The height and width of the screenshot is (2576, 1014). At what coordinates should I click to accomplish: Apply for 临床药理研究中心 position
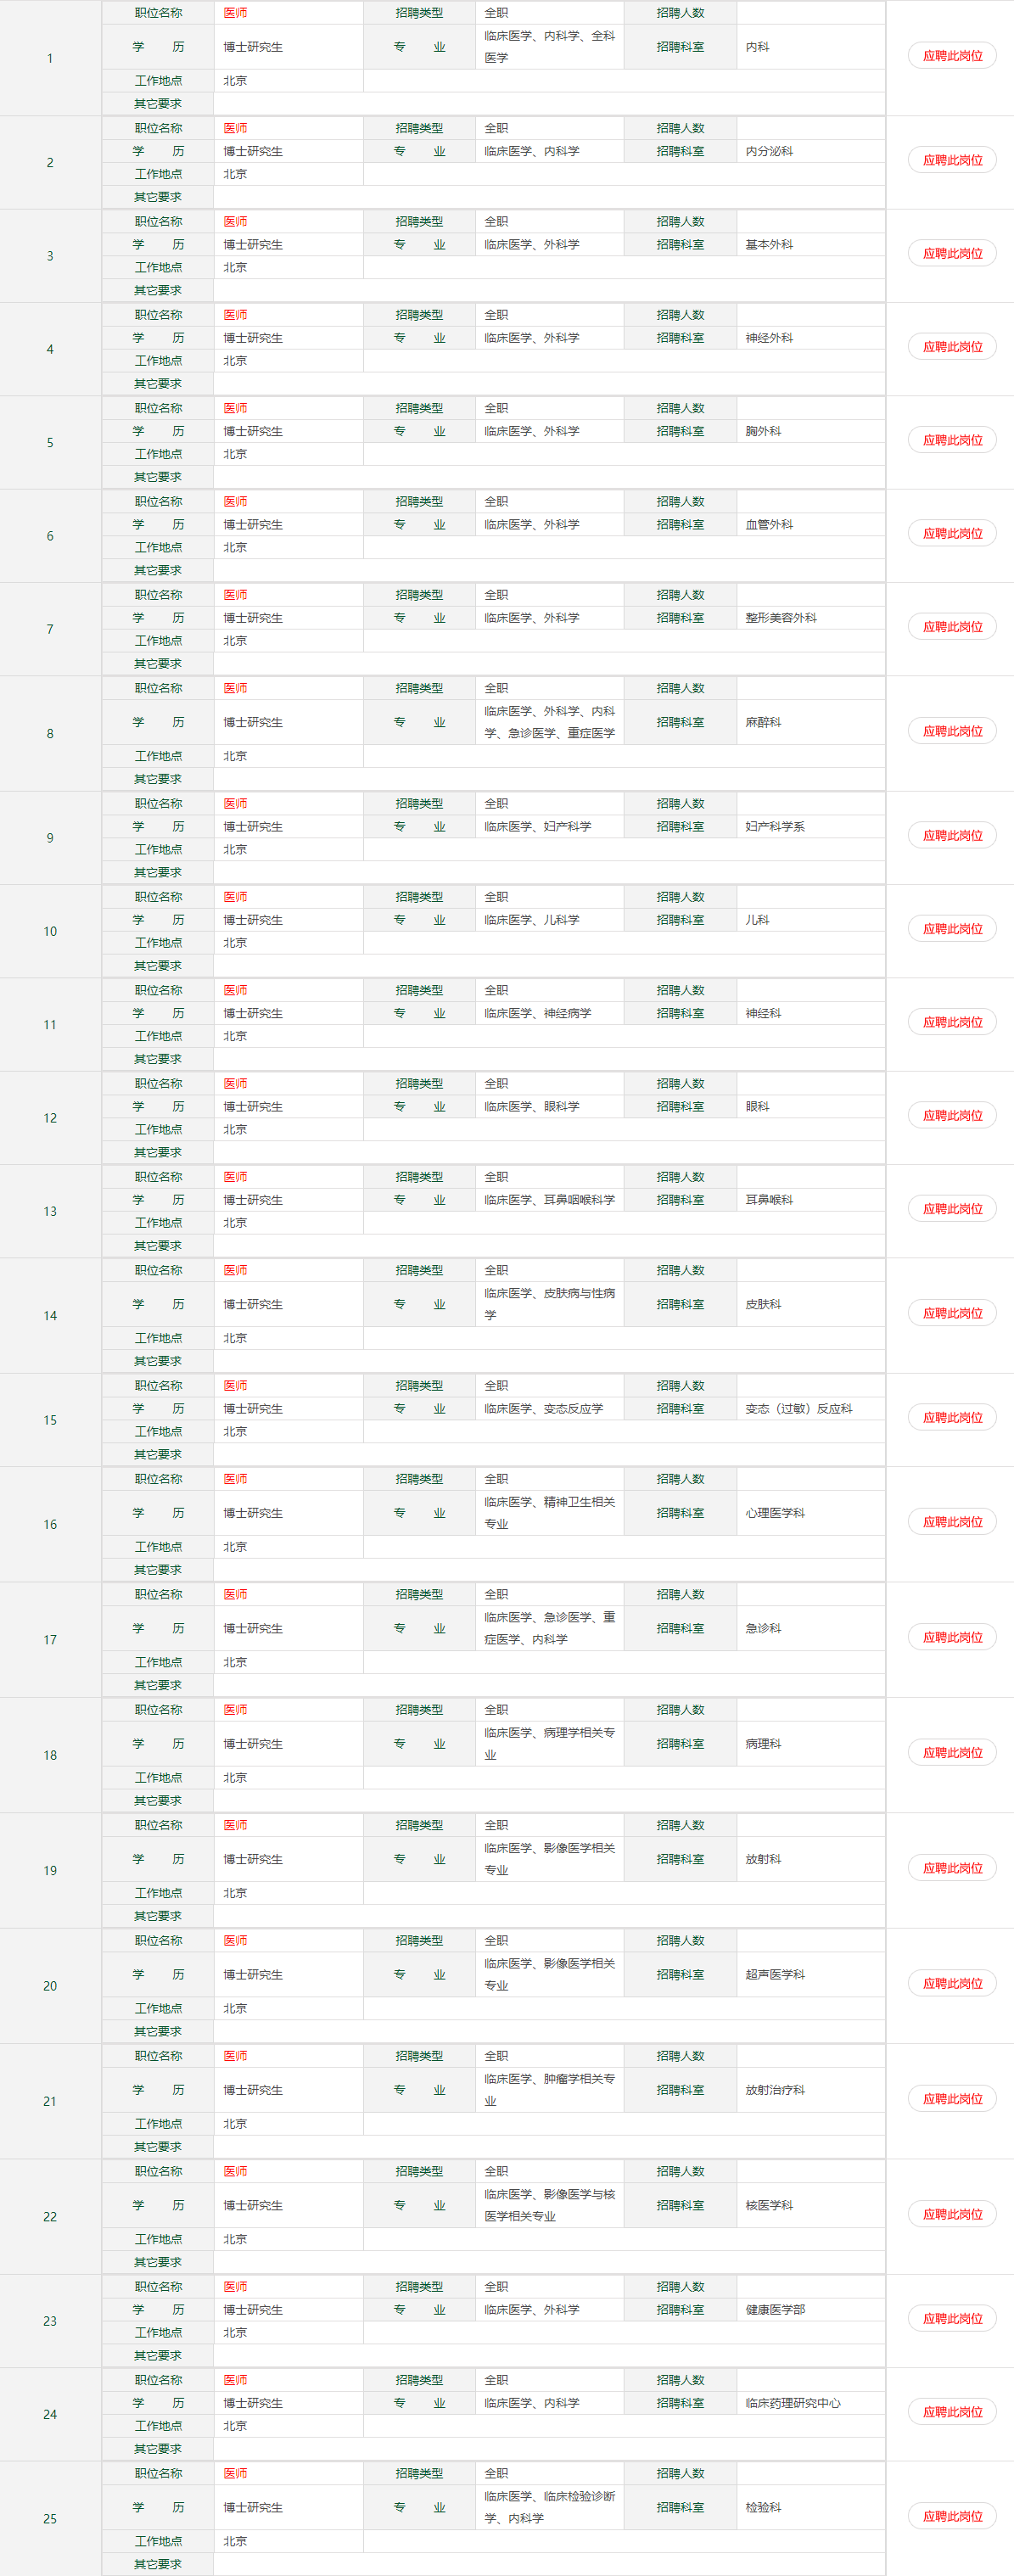[952, 2412]
